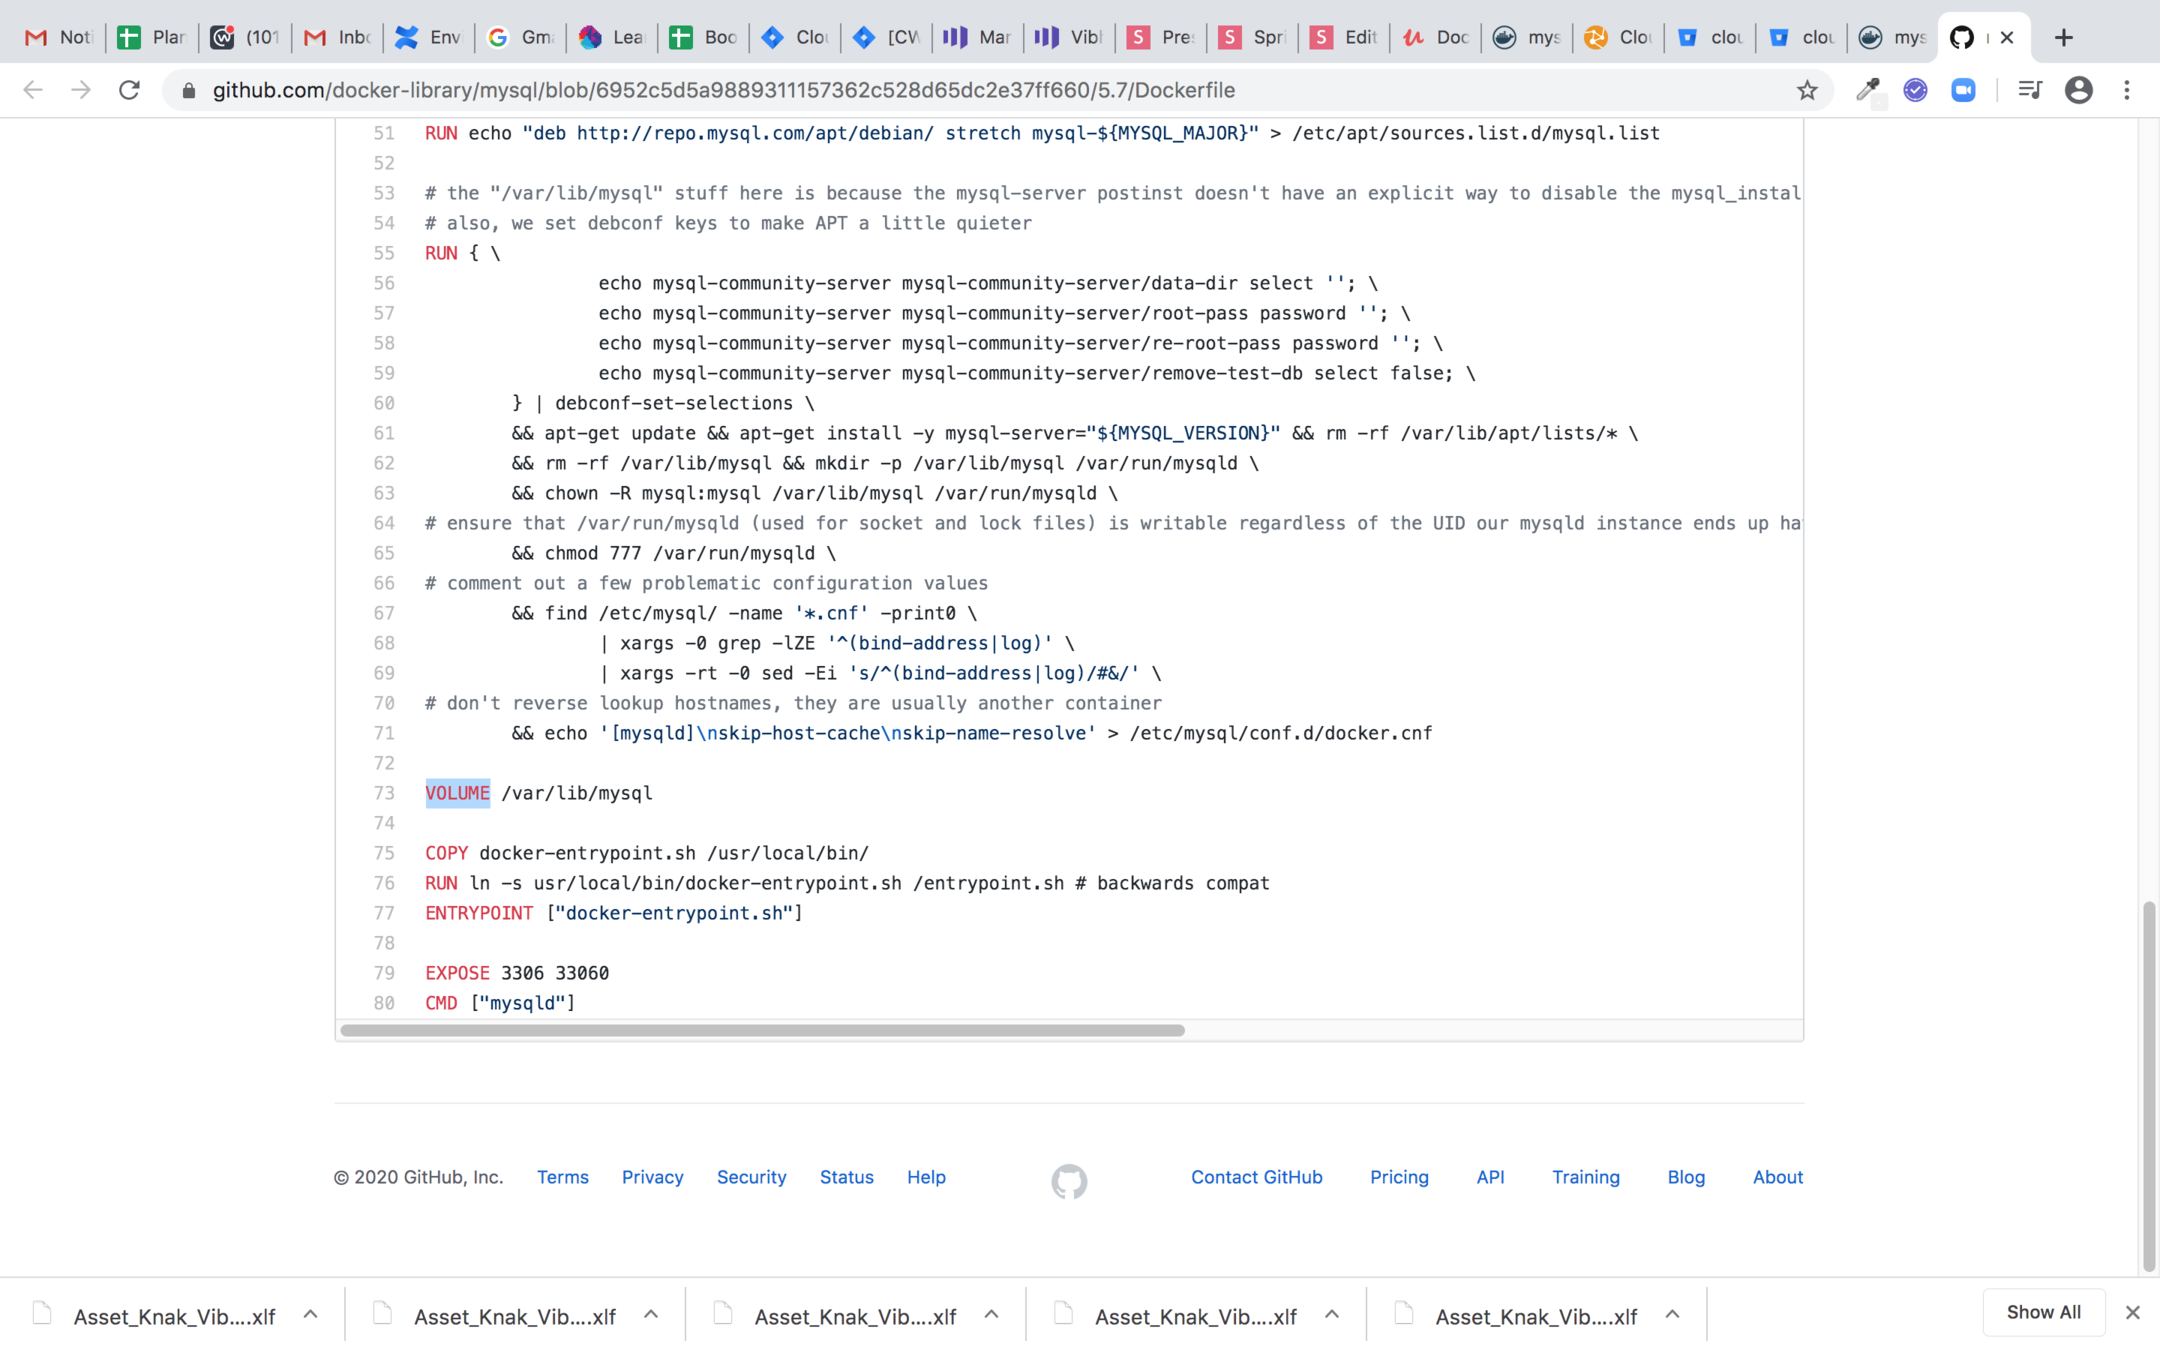Viewport: 2160px width, 1350px height.
Task: Open Chrome three-dot menu
Action: pyautogui.click(x=2127, y=90)
